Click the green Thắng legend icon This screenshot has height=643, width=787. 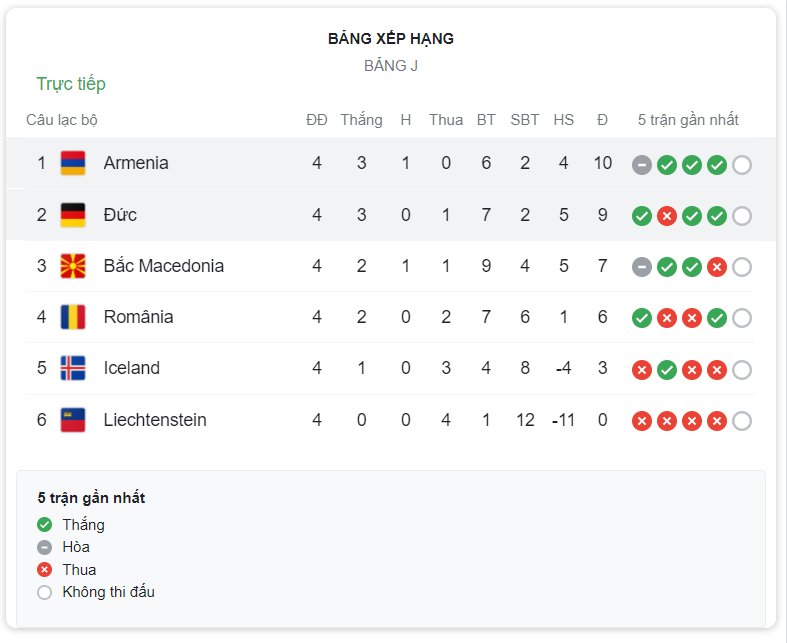tap(44, 525)
